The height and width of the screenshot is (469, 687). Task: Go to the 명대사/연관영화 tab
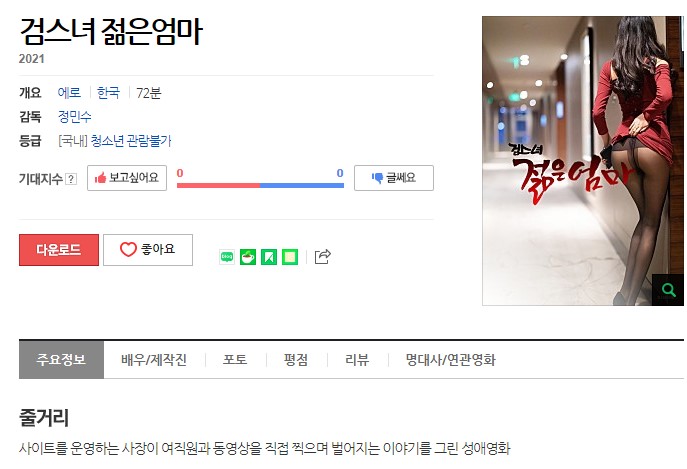450,360
